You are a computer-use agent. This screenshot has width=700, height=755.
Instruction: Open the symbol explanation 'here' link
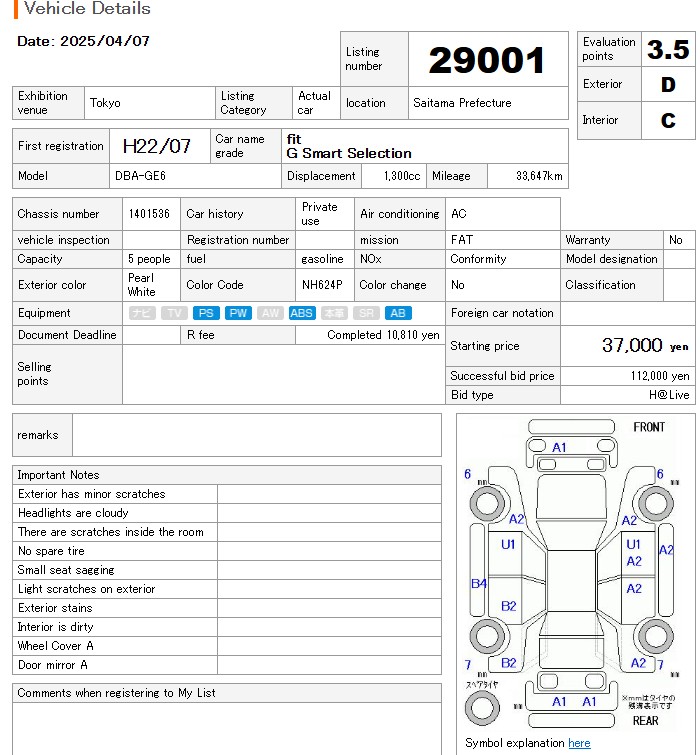tap(579, 743)
